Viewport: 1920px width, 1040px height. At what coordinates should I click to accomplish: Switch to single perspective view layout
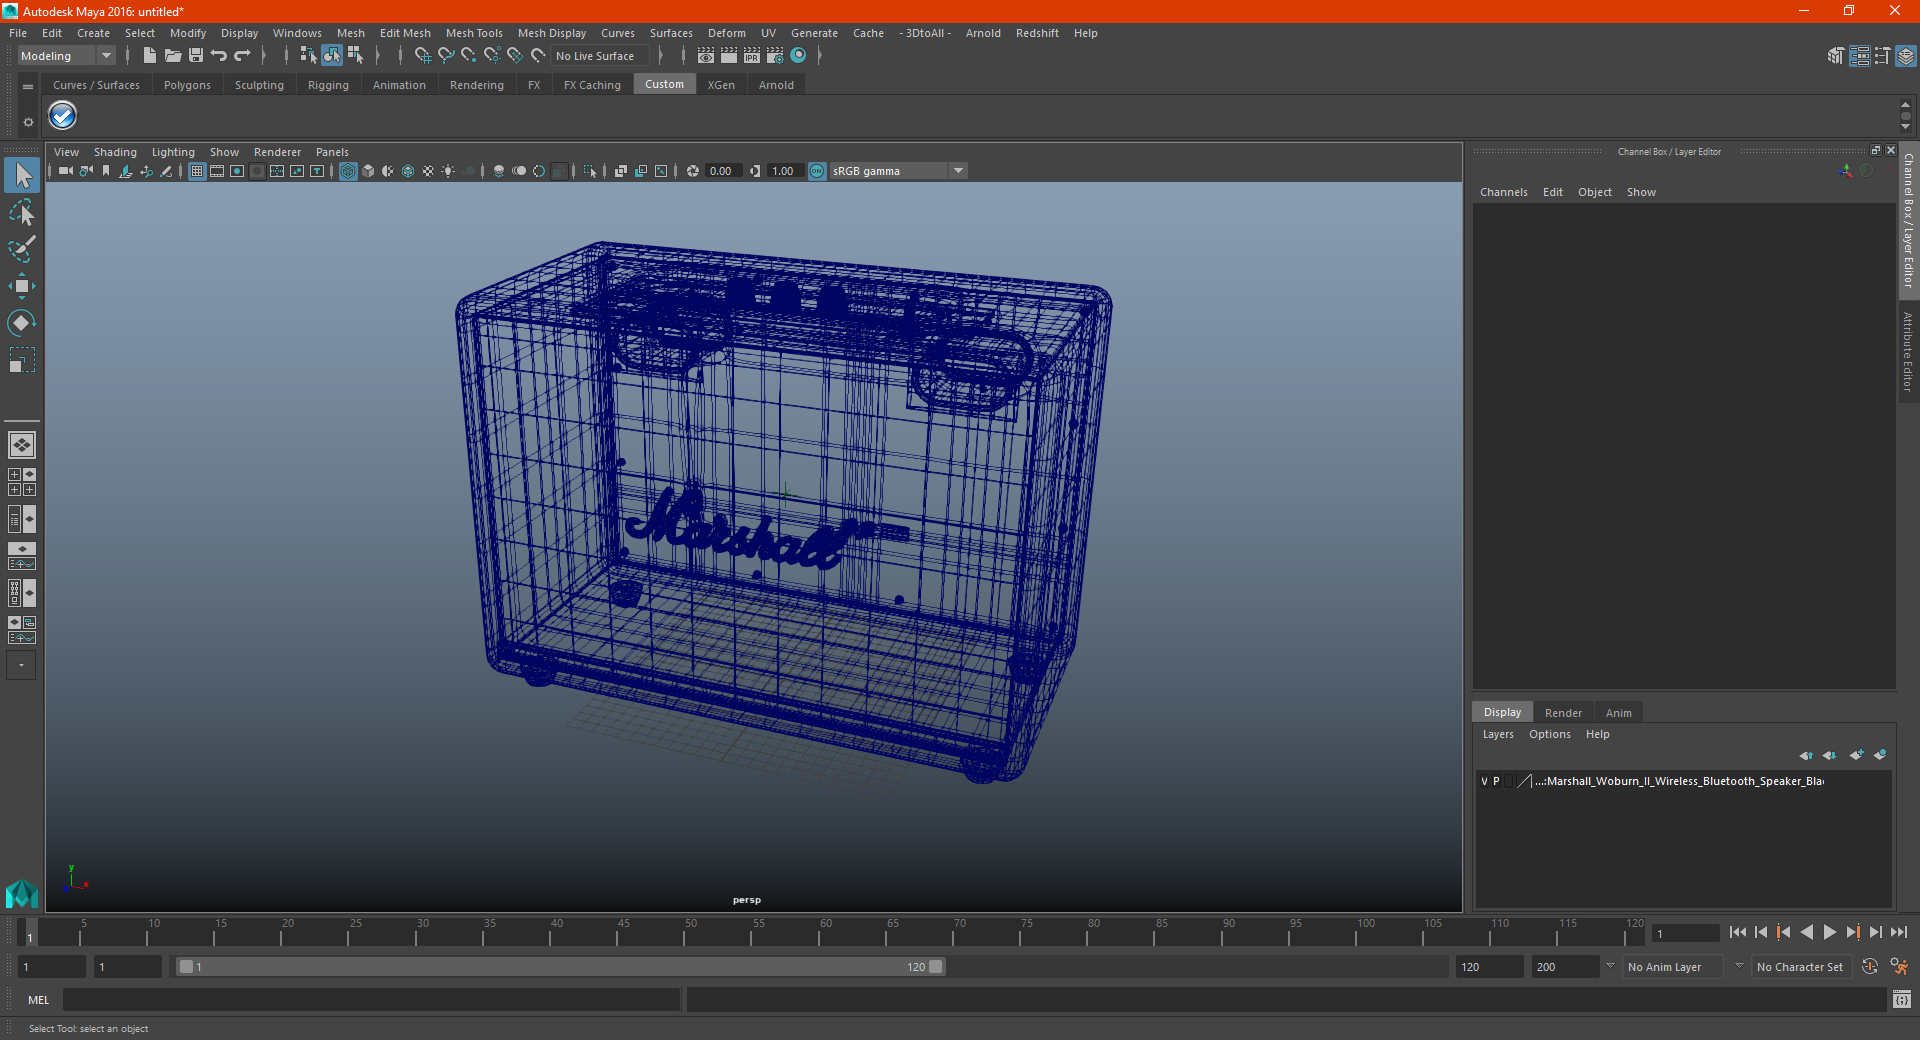pos(22,445)
